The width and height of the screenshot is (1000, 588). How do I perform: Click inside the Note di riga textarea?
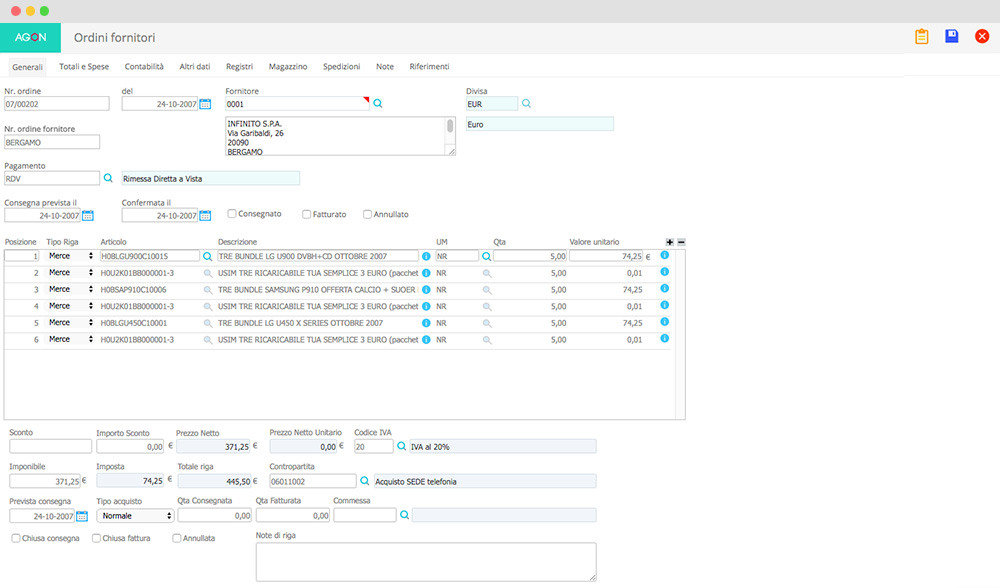tap(426, 562)
